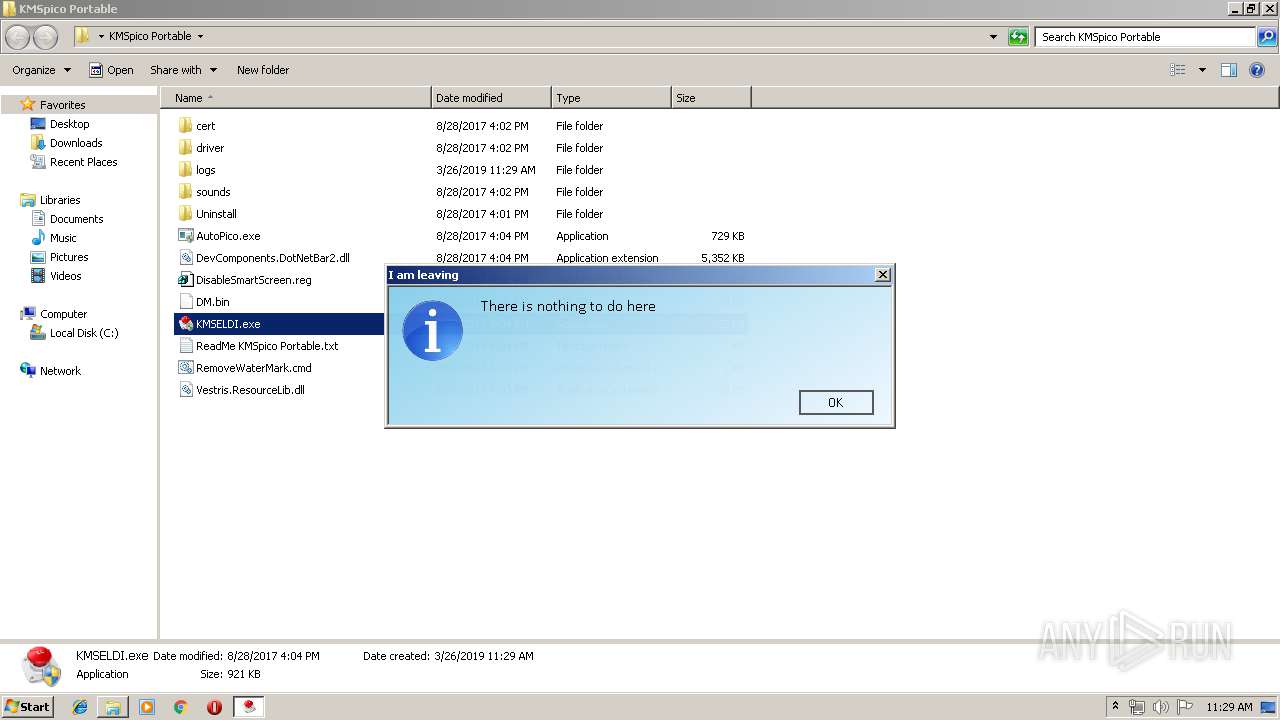Select the driver folder icon
Image resolution: width=1280 pixels, height=720 pixels.
pos(185,148)
